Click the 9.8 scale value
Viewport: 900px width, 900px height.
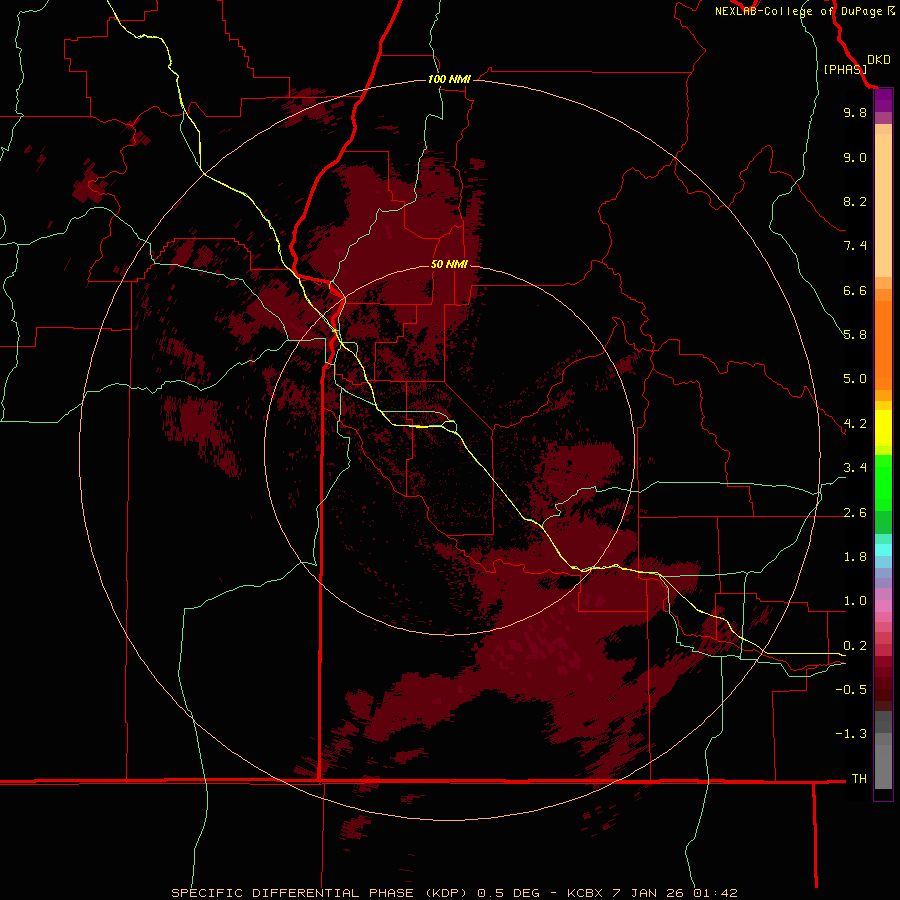[855, 112]
